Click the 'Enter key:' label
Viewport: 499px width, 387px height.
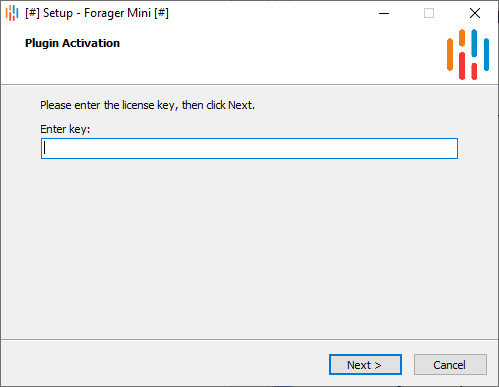point(65,129)
